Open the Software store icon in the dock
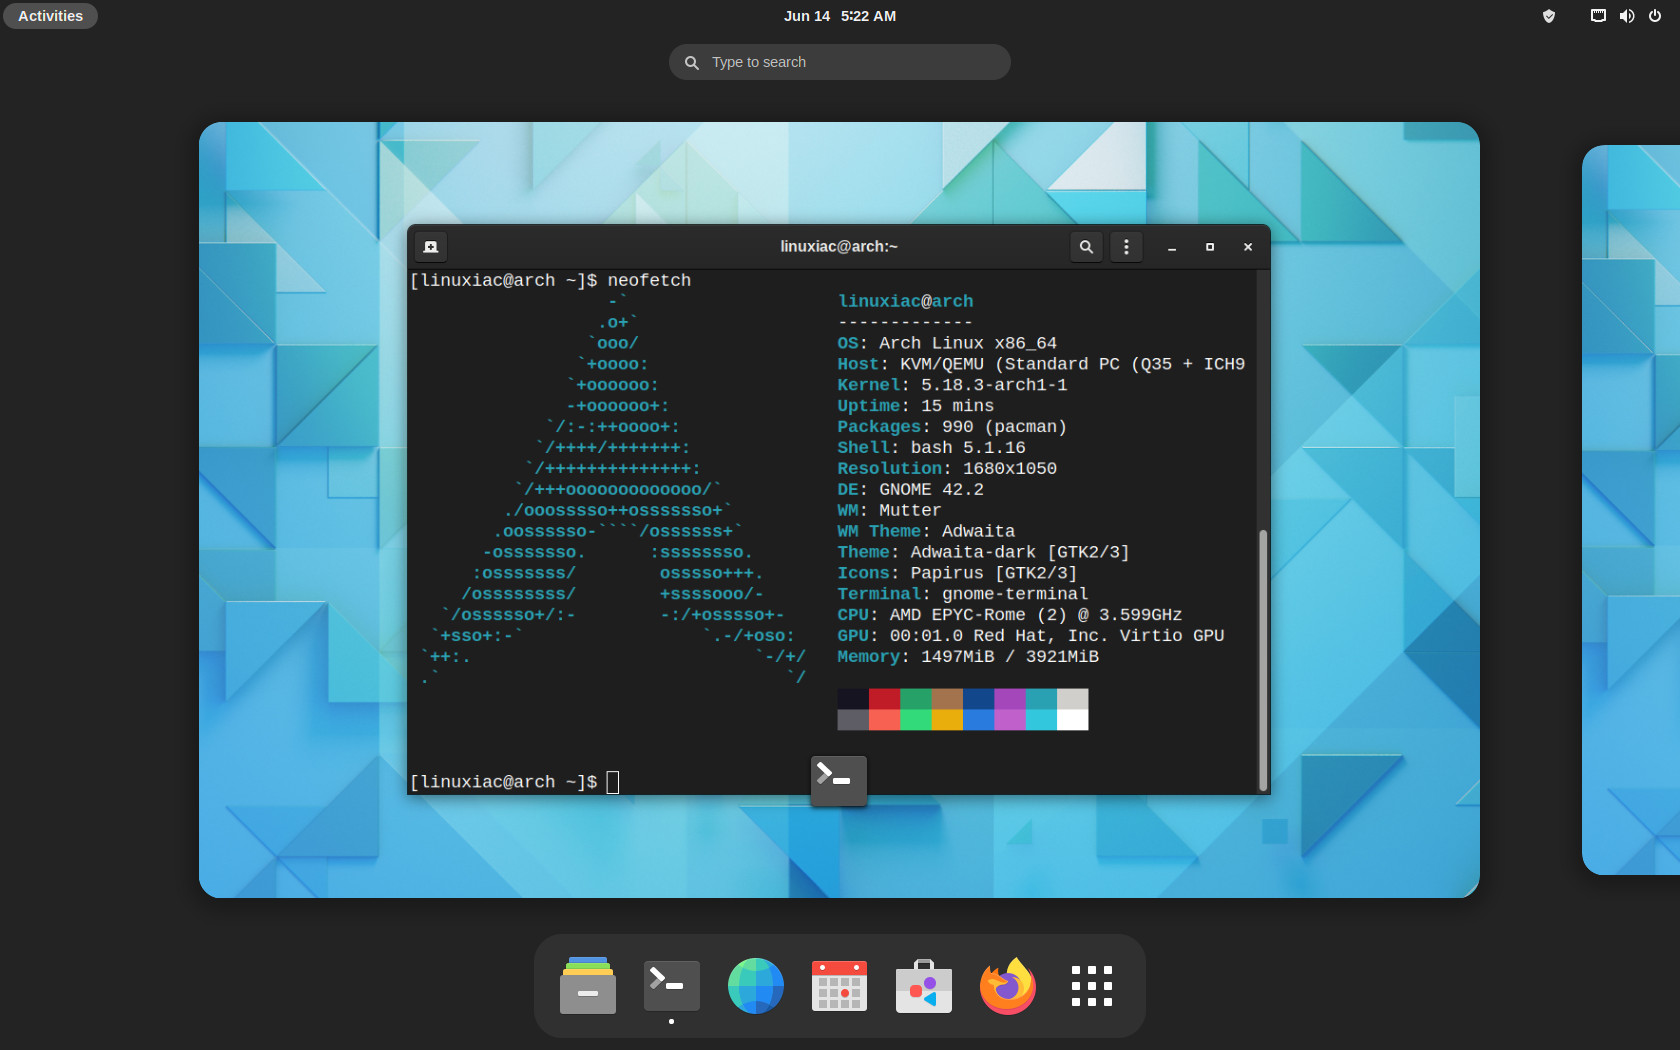This screenshot has width=1680, height=1050. click(923, 986)
